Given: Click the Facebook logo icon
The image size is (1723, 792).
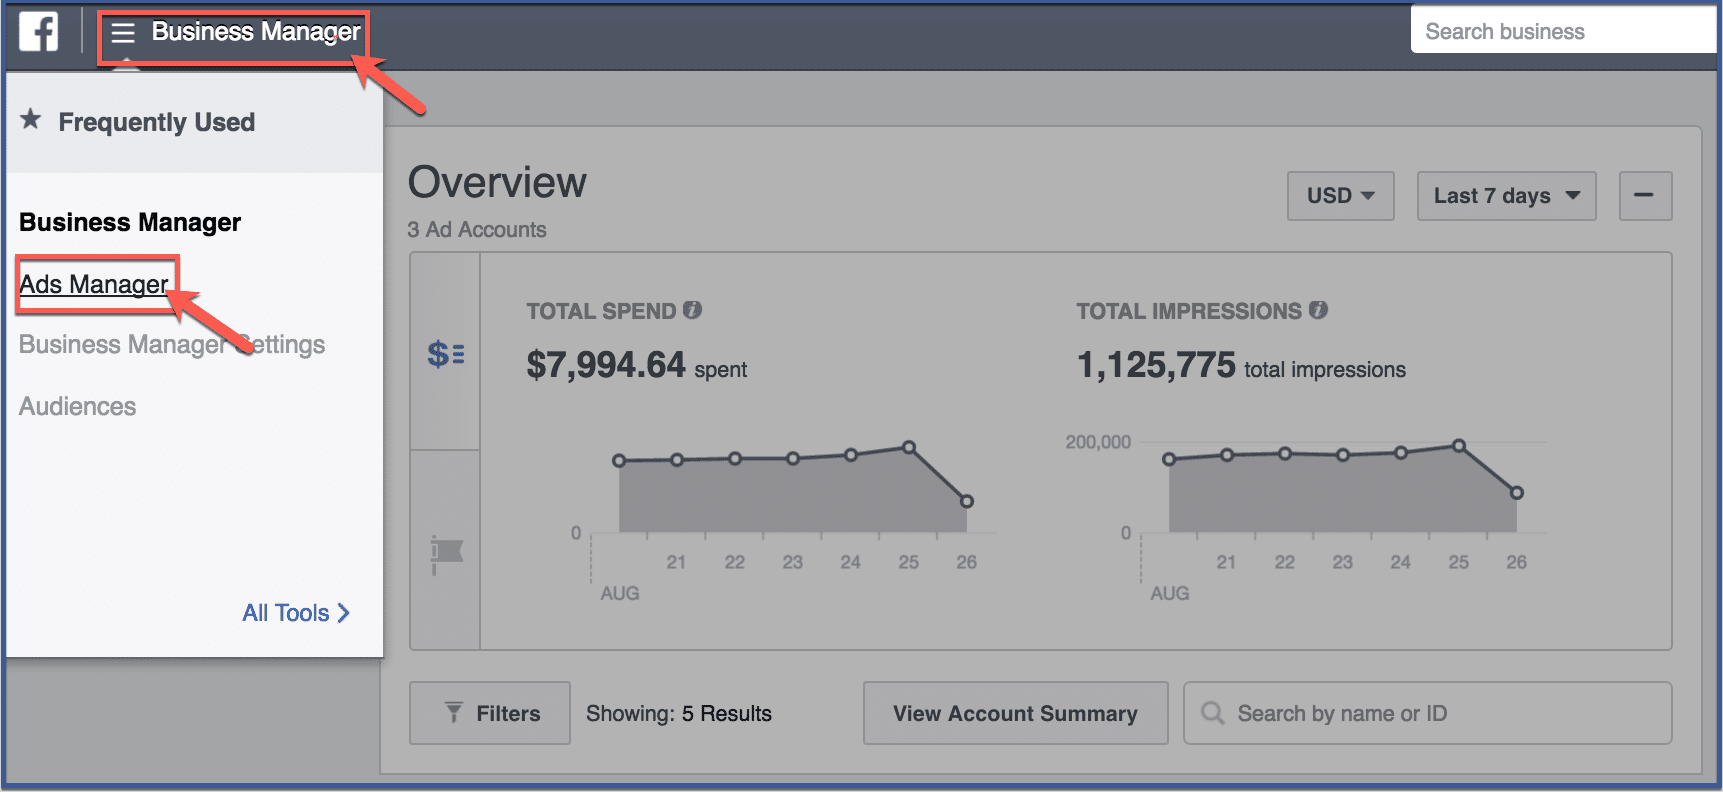Looking at the screenshot, I should pyautogui.click(x=38, y=31).
